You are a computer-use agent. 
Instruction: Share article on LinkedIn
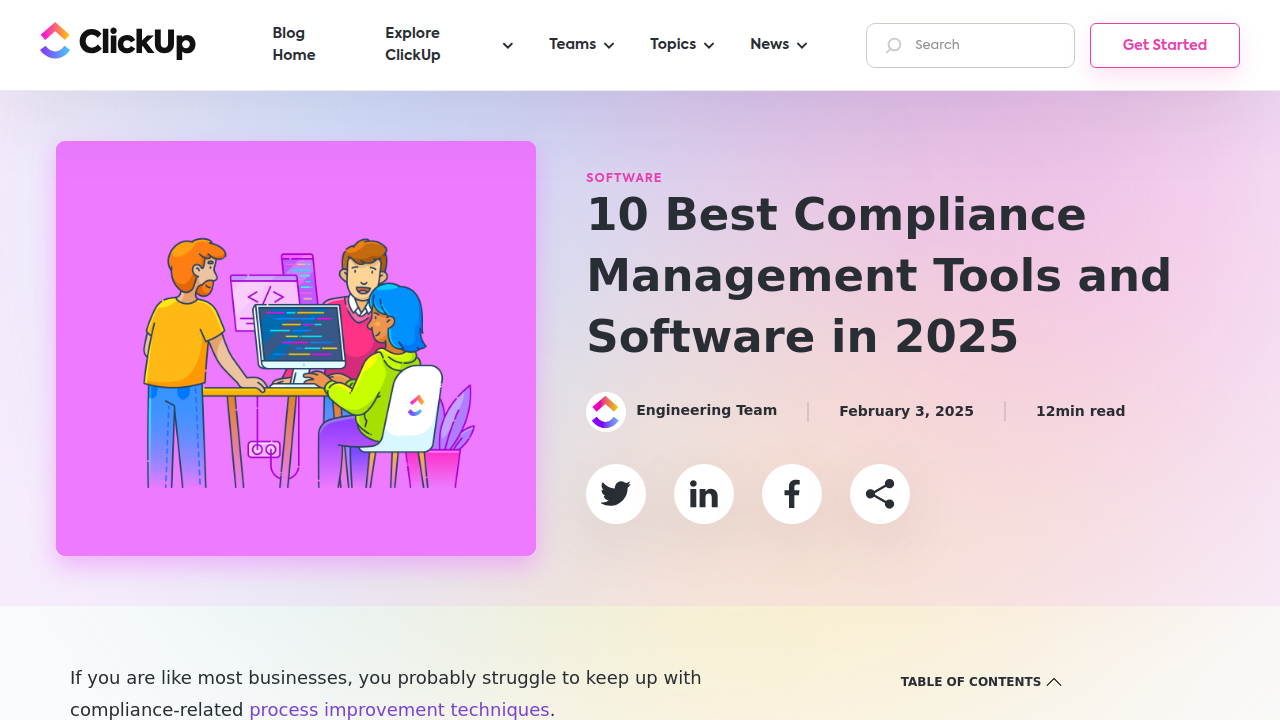coord(704,494)
